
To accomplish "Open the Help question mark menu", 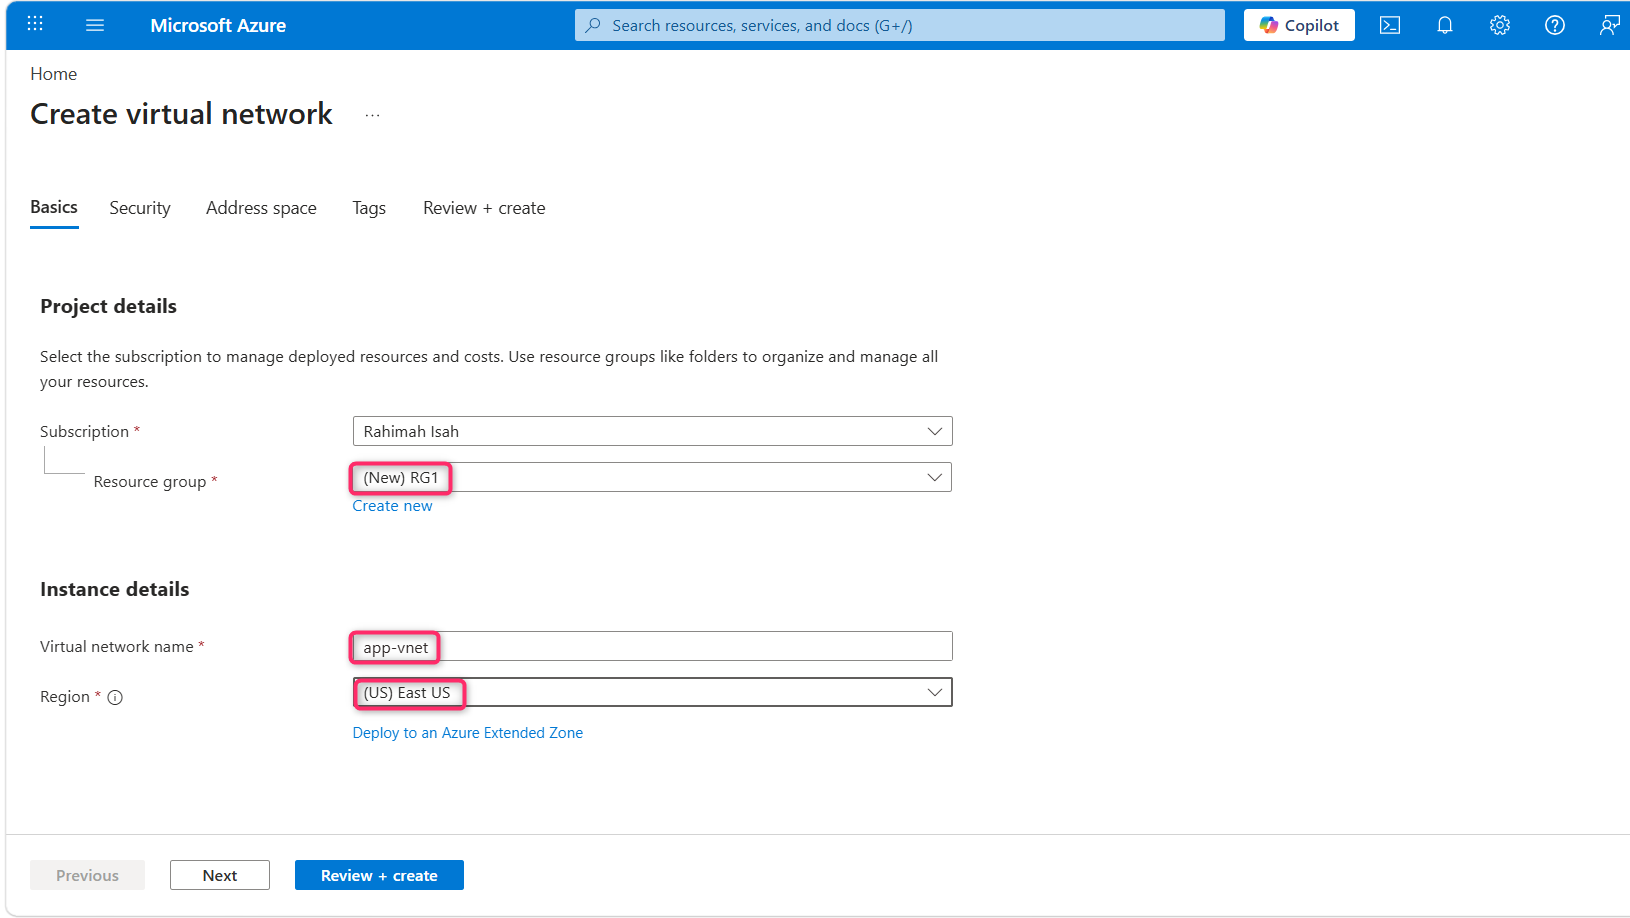I will tap(1554, 25).
